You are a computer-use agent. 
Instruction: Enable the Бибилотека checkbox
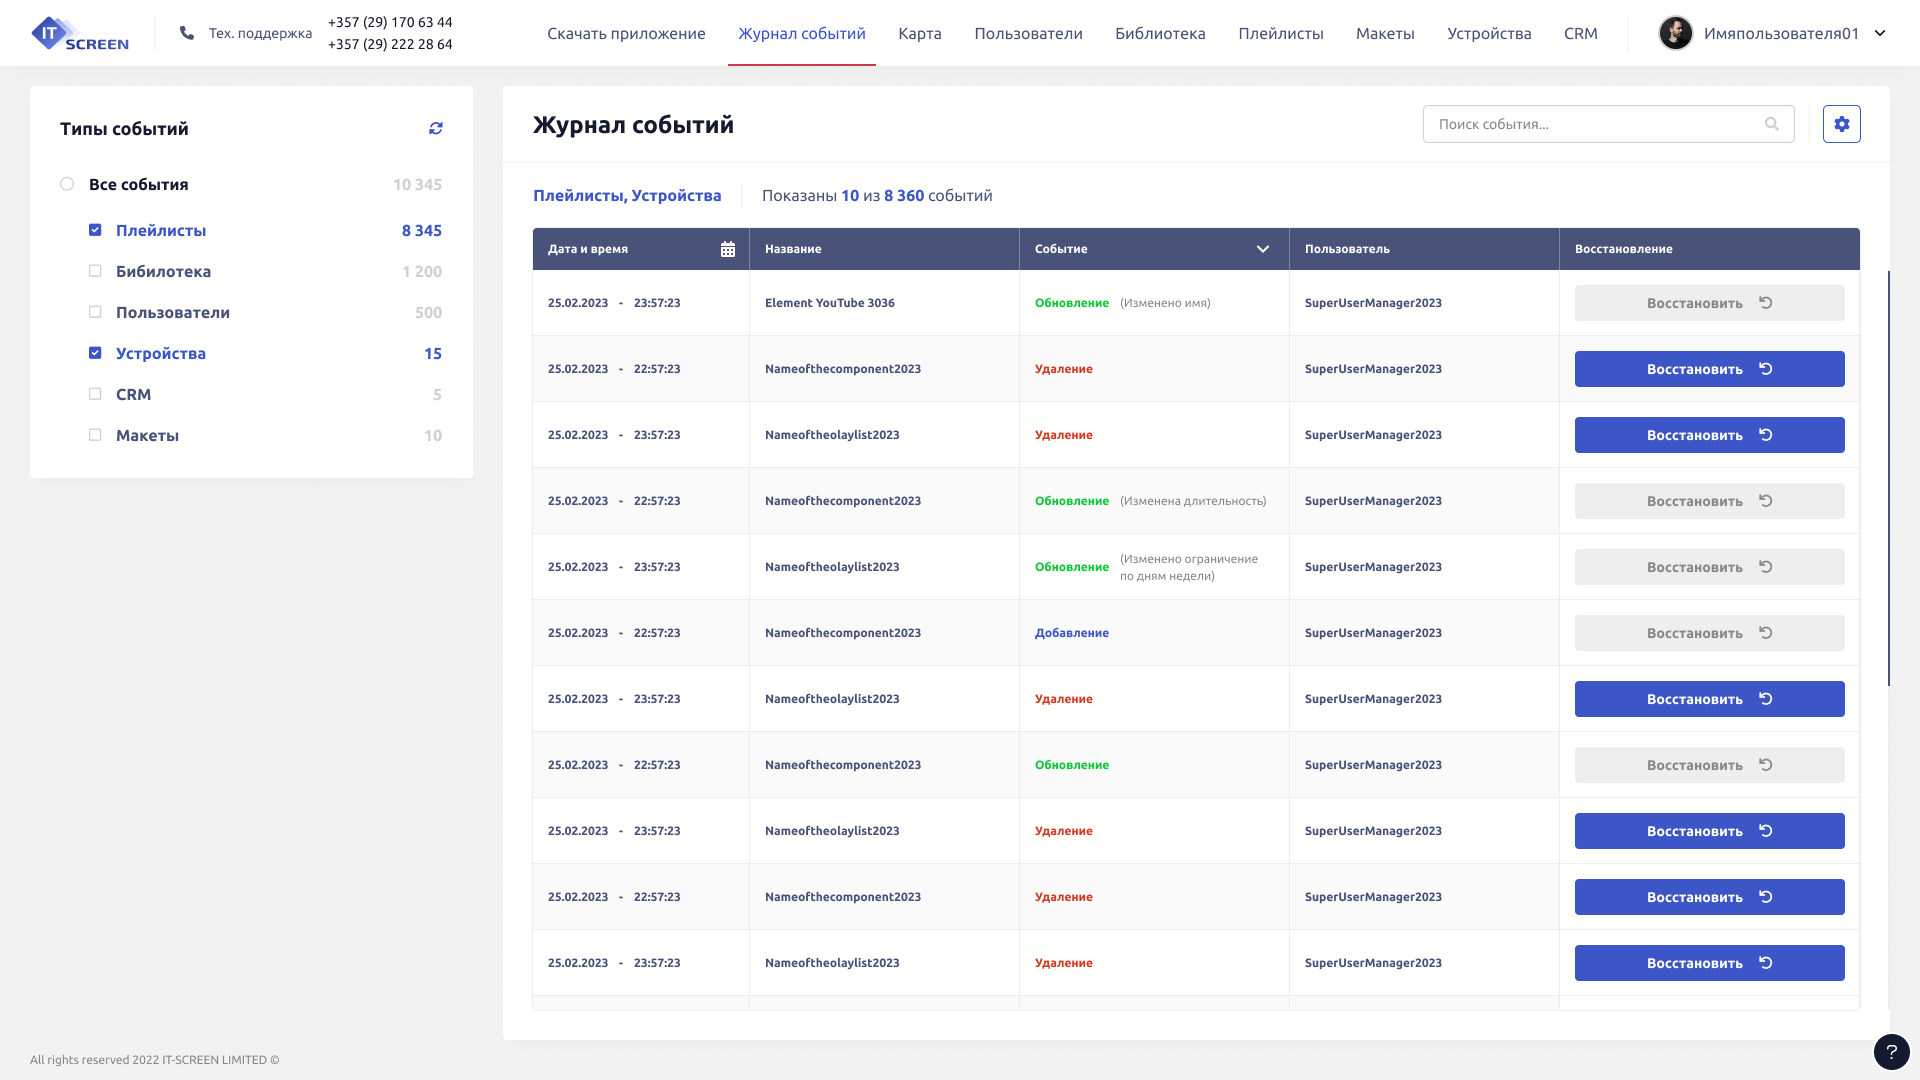(95, 271)
